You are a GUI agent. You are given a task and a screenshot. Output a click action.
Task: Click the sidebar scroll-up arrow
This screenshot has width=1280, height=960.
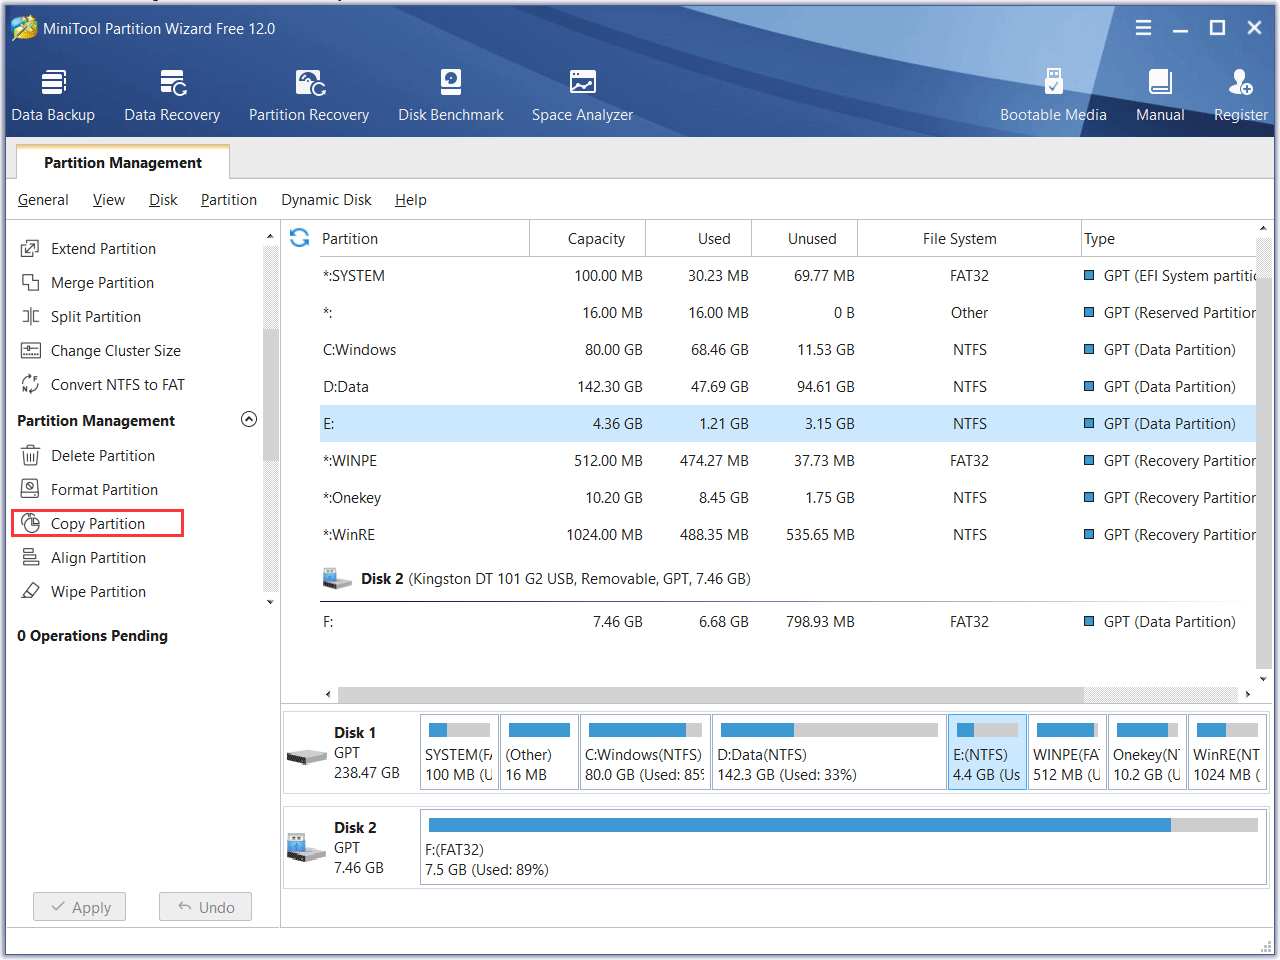(x=270, y=236)
